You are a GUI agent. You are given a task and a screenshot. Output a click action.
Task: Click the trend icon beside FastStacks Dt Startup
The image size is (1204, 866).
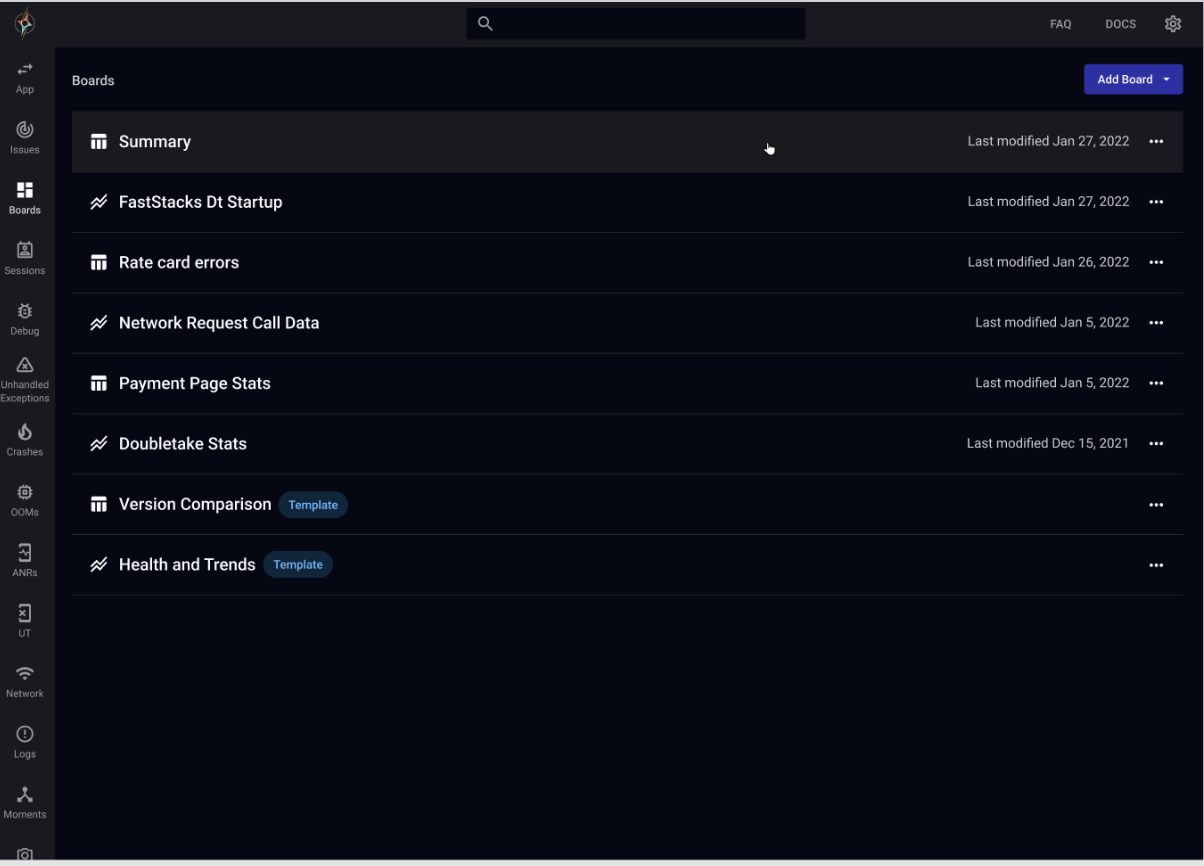(98, 202)
